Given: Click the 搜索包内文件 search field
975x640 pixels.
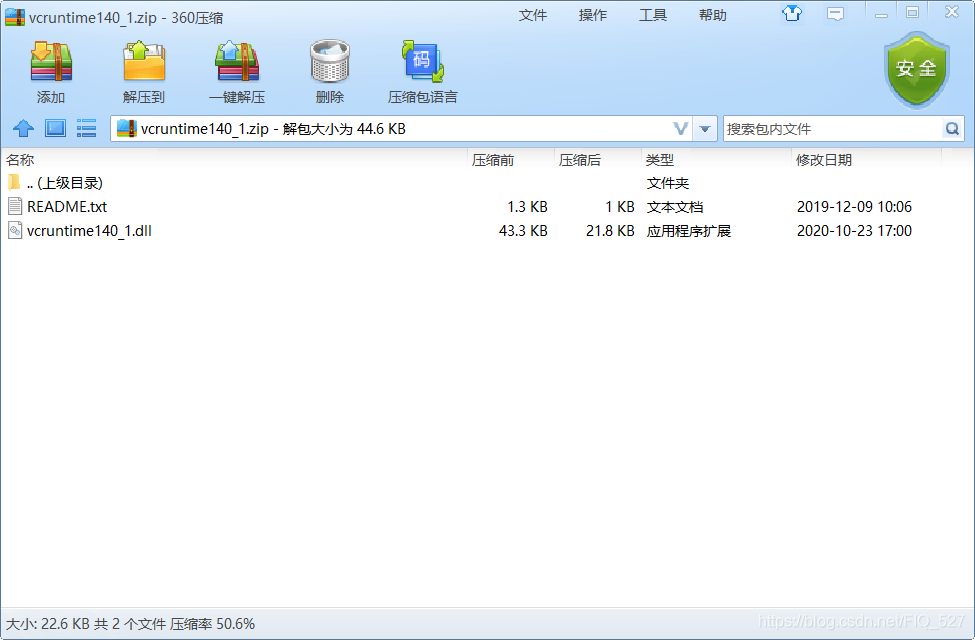Looking at the screenshot, I should point(833,129).
